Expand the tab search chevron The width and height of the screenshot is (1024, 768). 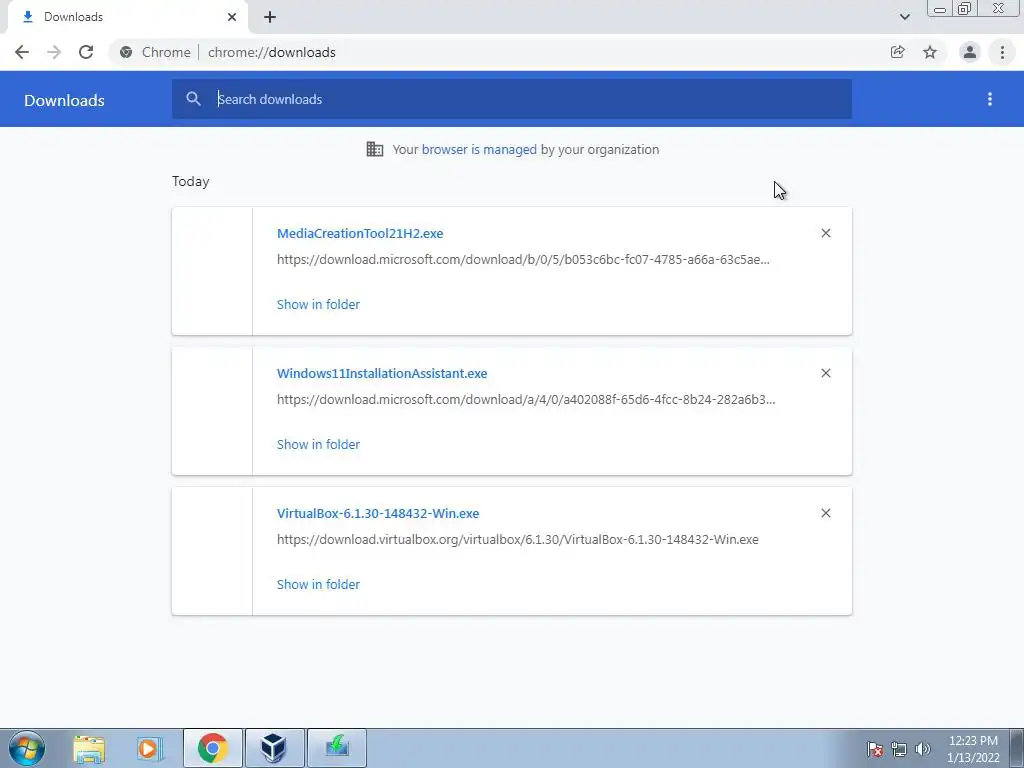click(904, 17)
